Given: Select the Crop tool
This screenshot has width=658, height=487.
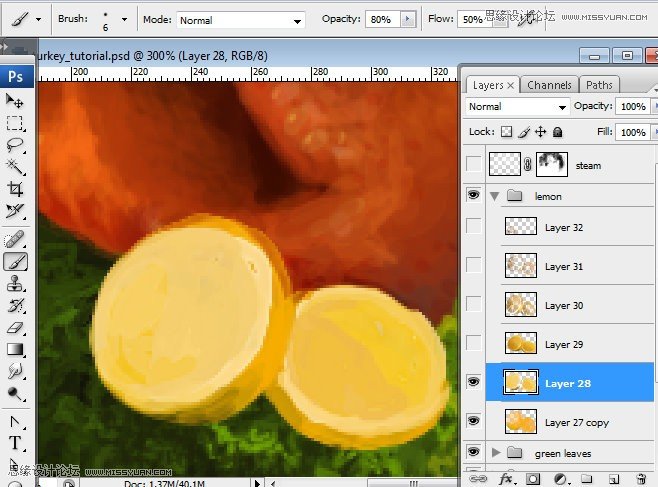Looking at the screenshot, I should pyautogui.click(x=15, y=189).
